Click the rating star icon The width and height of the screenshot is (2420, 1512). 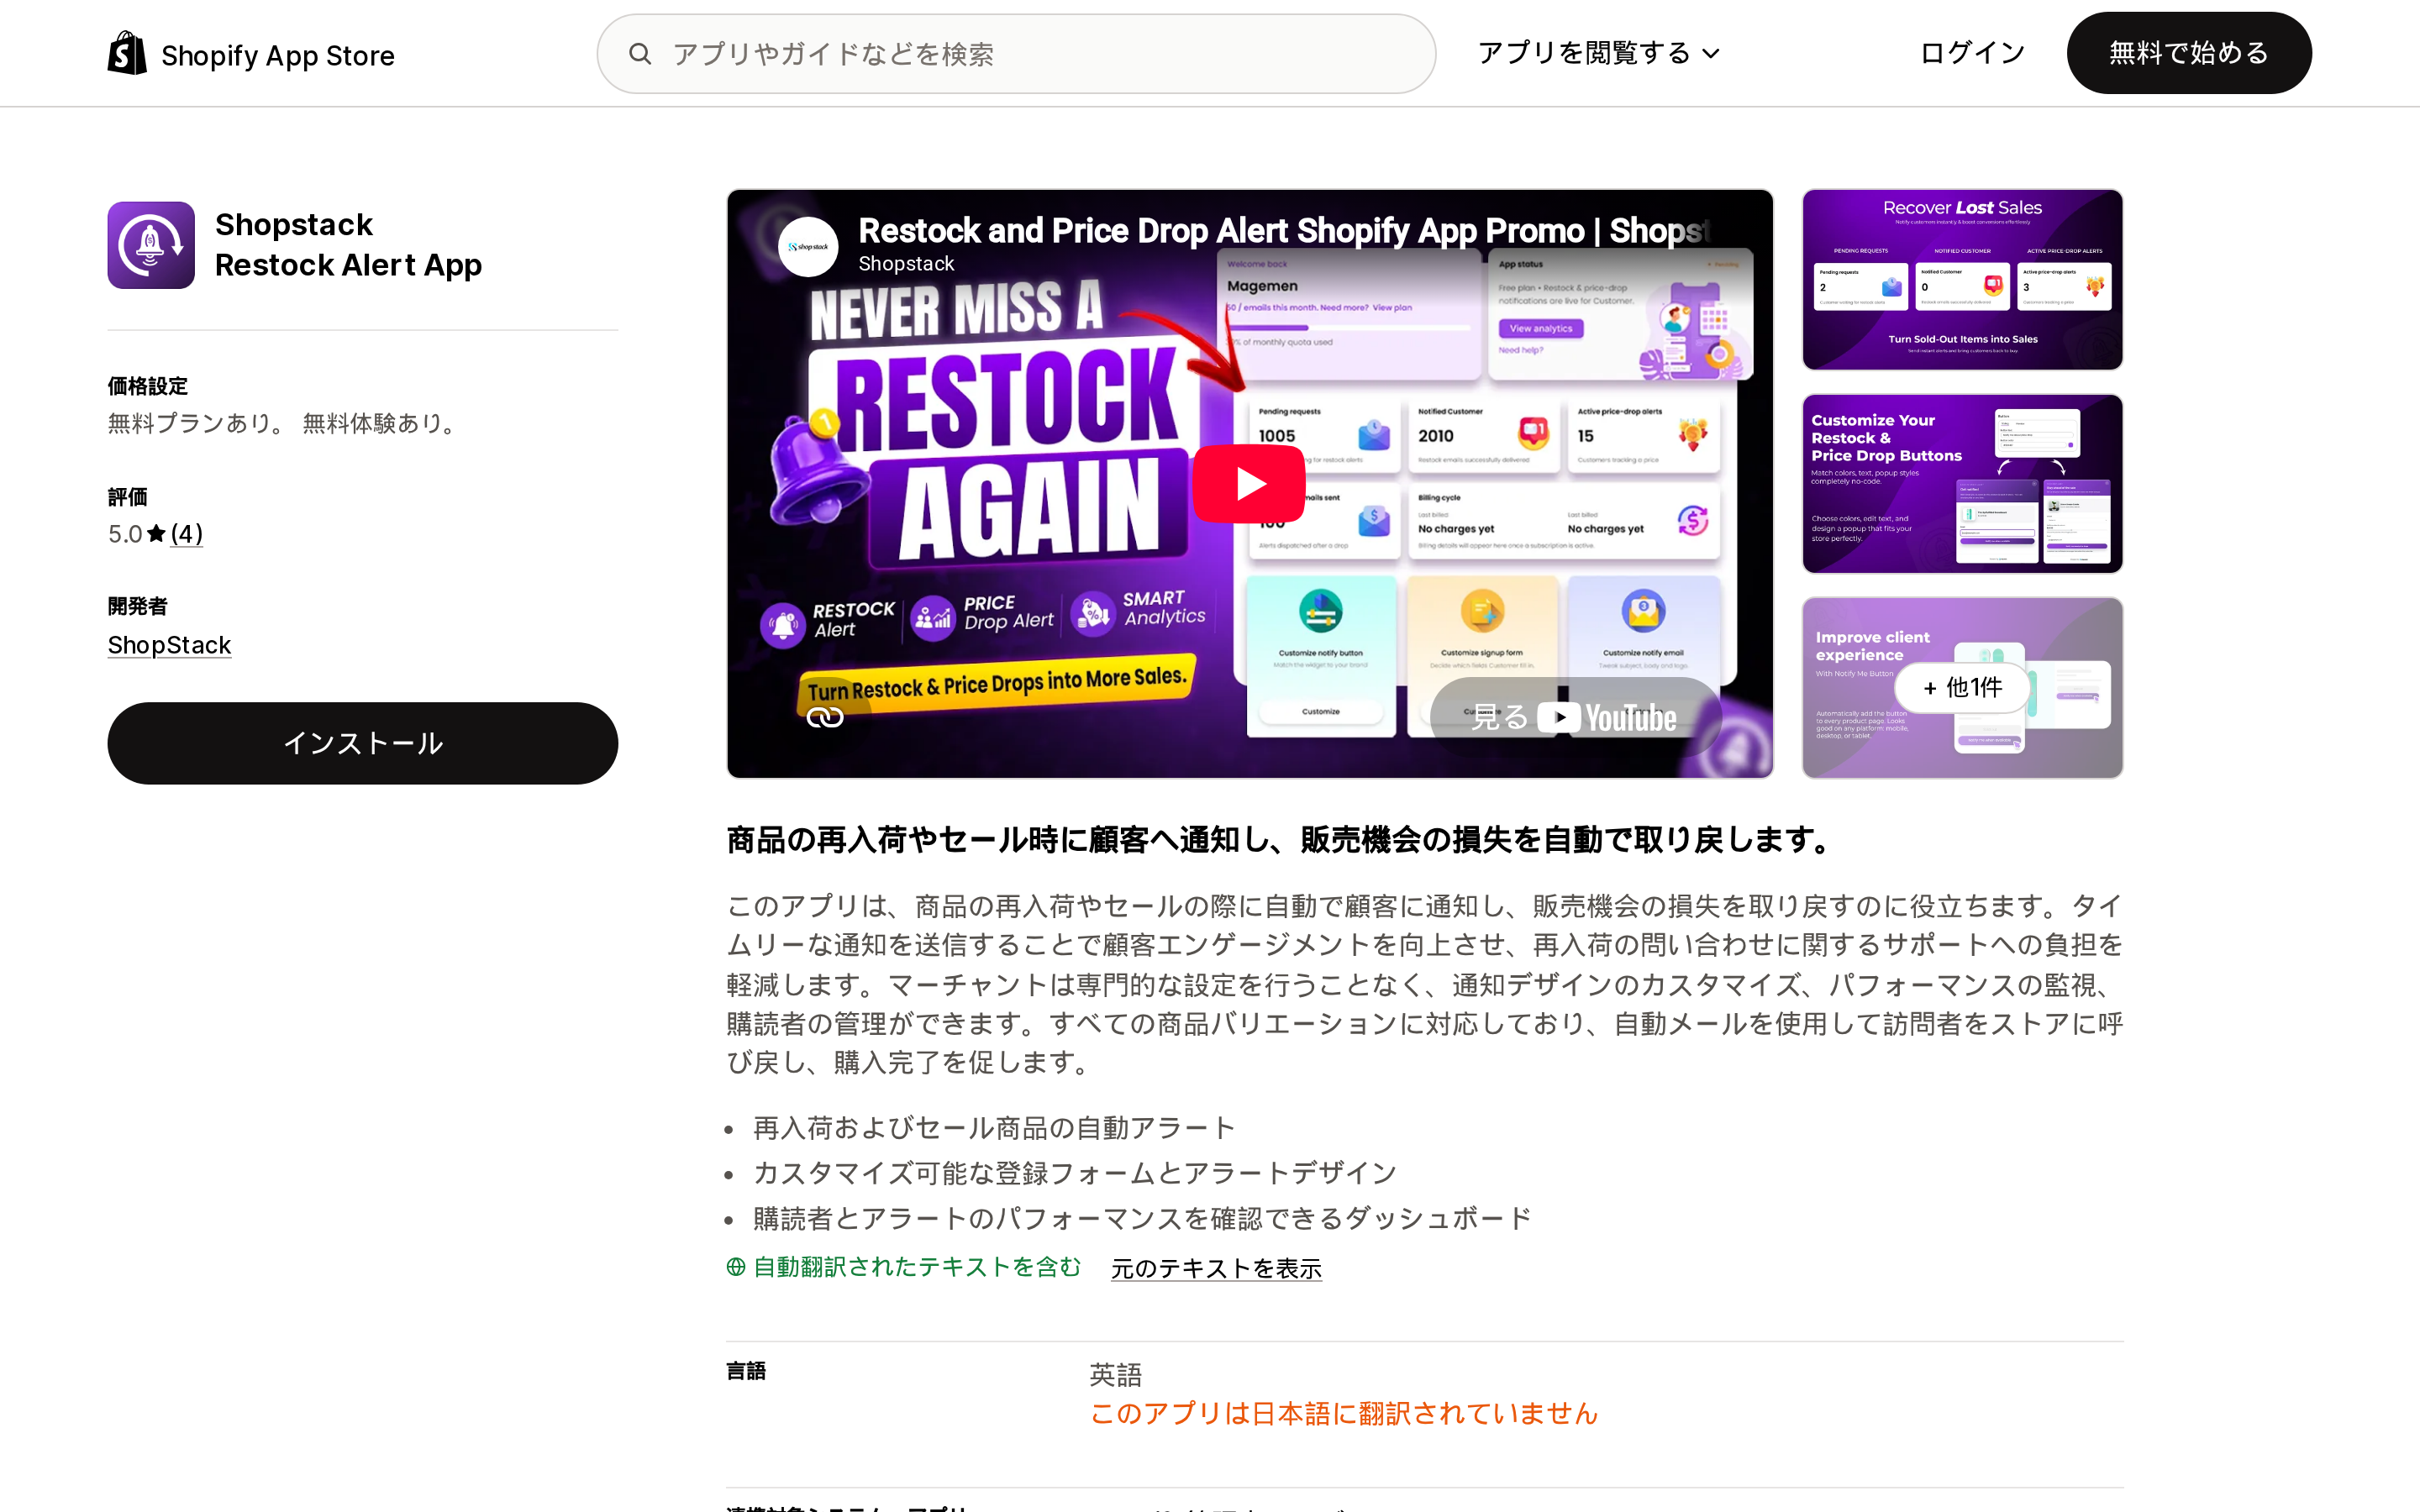coord(156,534)
